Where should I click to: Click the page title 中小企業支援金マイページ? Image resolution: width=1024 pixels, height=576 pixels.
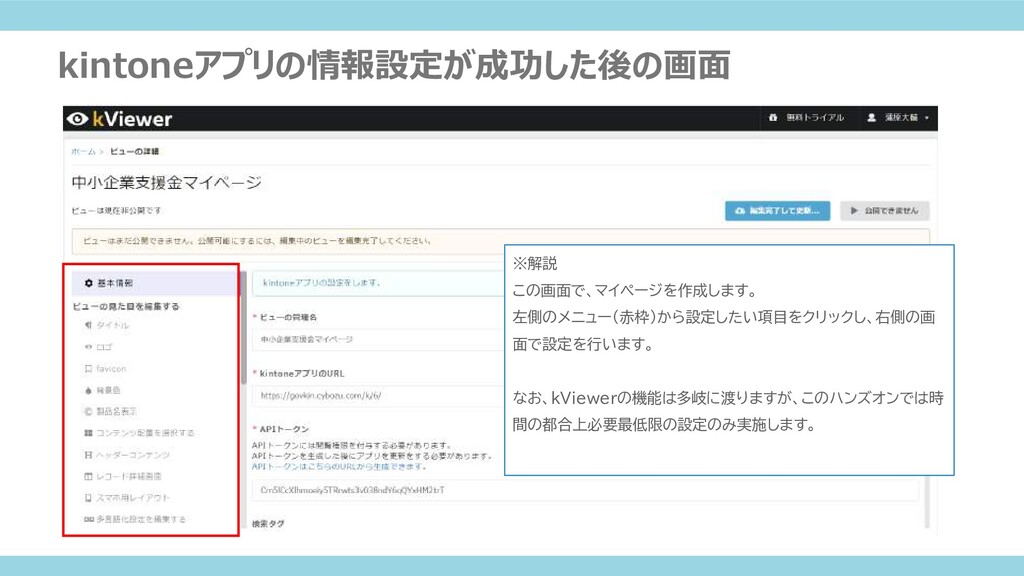[167, 182]
